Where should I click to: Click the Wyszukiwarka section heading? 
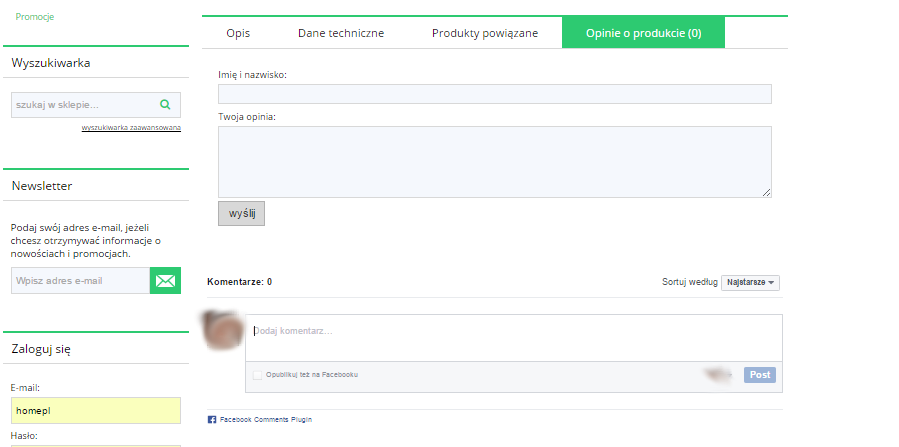pyautogui.click(x=50, y=63)
